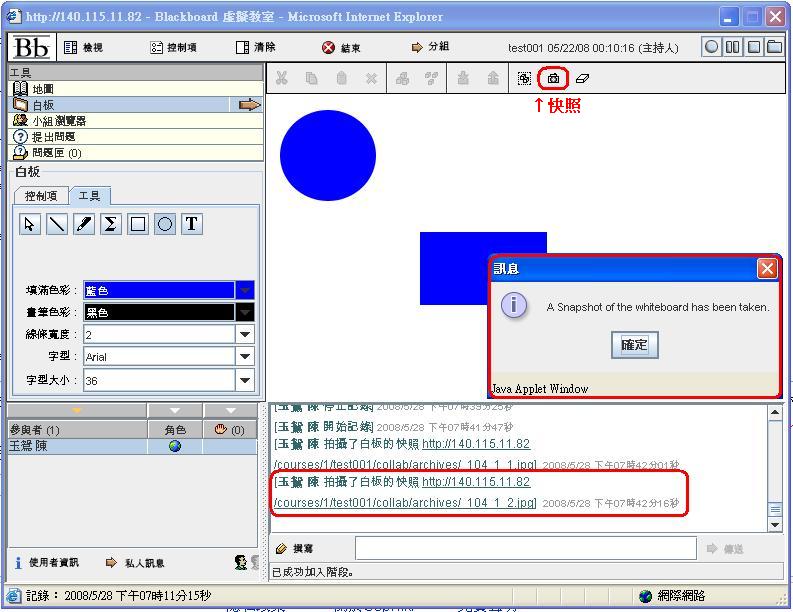Open the _104_1_2.jpg snapshot archive link

point(405,502)
